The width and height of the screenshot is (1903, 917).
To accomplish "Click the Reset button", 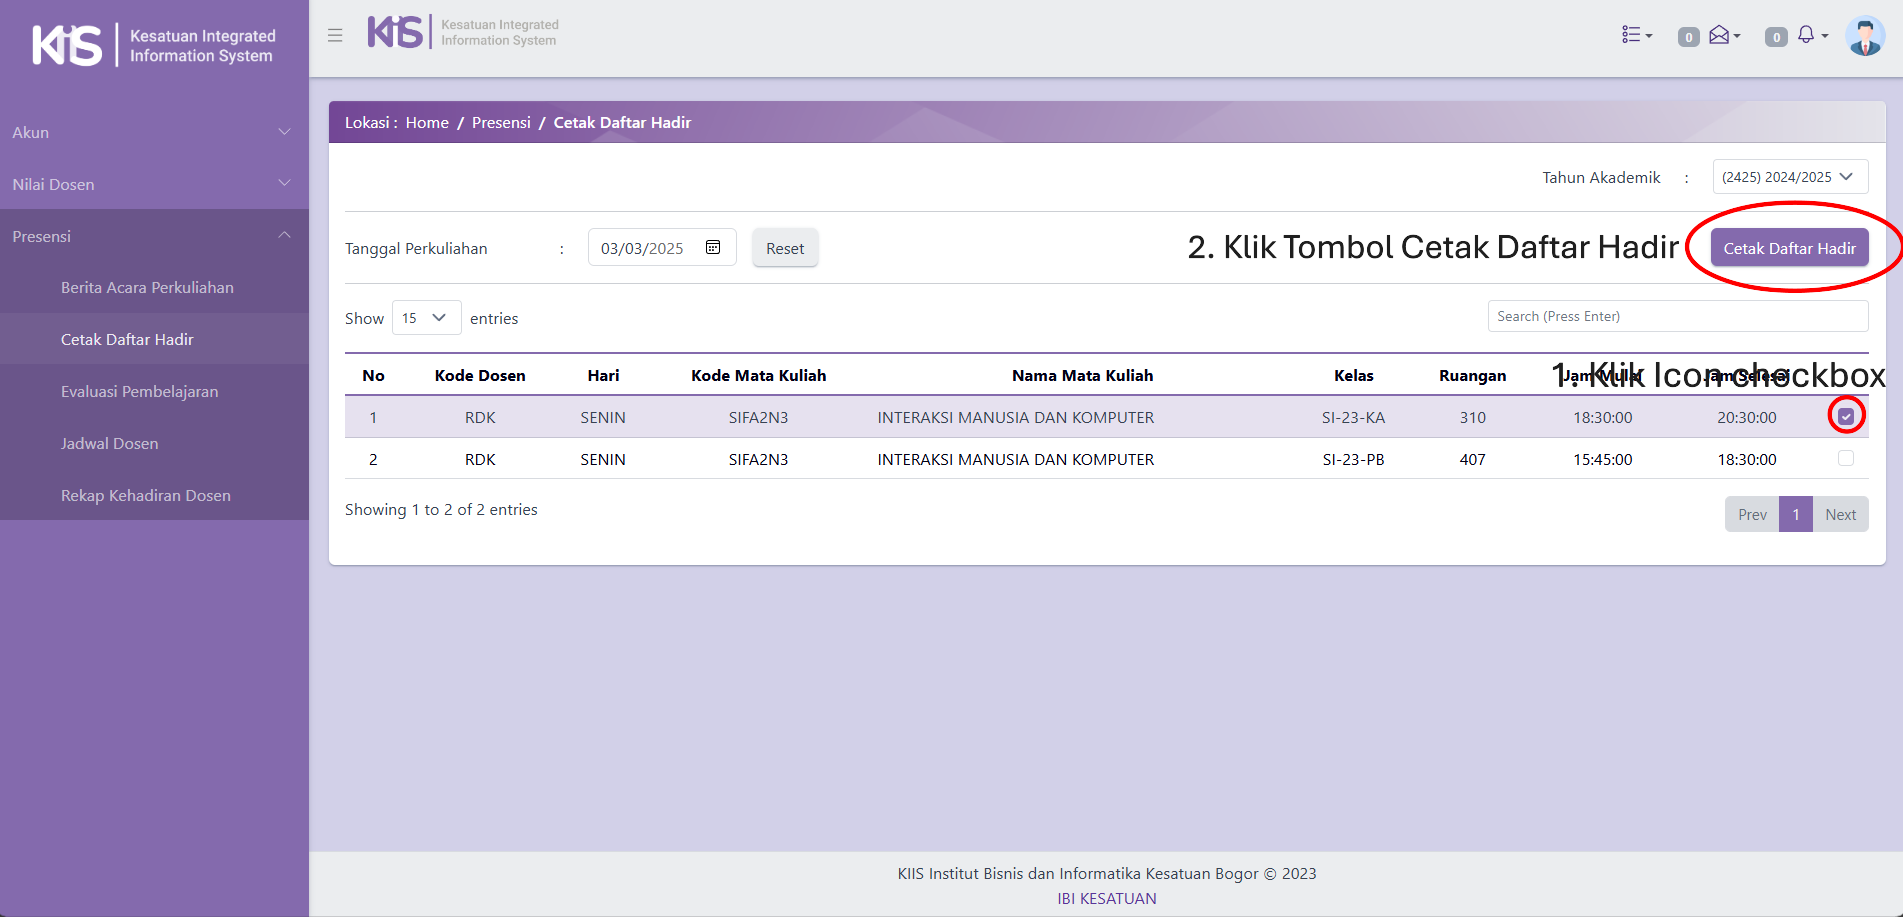I will coord(785,248).
